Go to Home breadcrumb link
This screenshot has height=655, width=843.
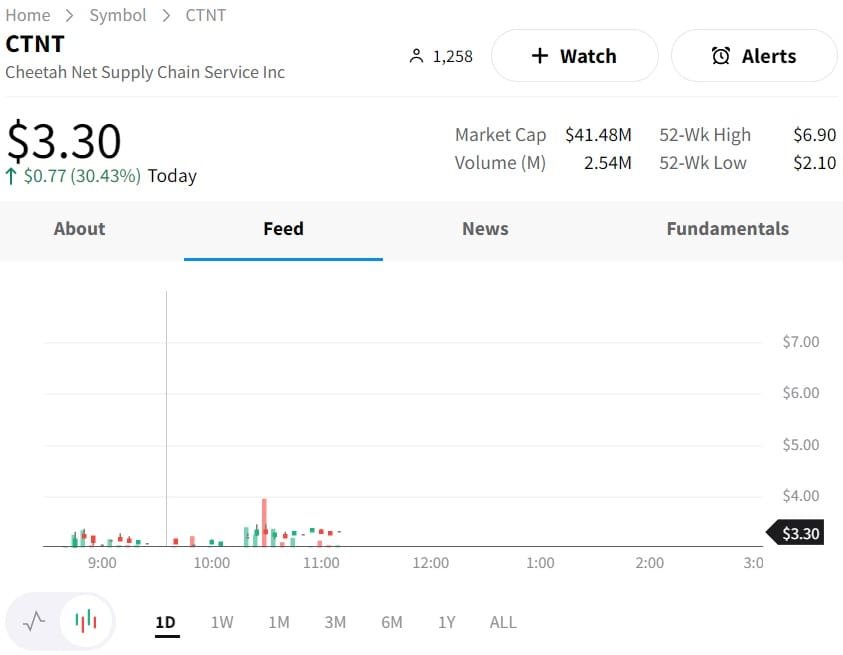[28, 15]
